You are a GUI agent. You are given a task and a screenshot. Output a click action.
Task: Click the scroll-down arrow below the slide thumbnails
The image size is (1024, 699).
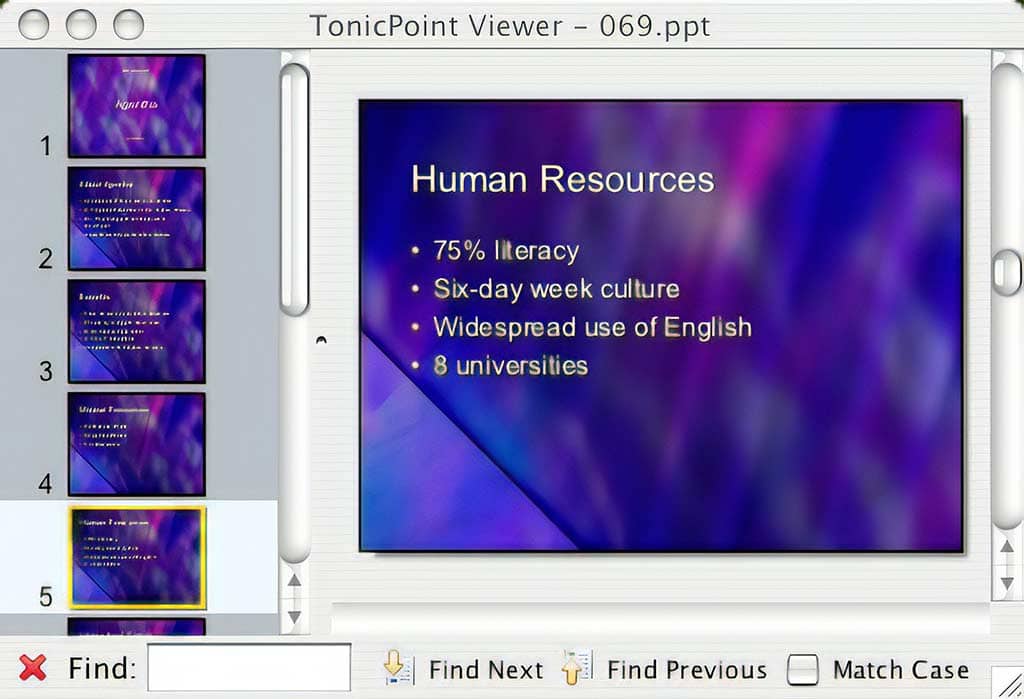tap(294, 615)
